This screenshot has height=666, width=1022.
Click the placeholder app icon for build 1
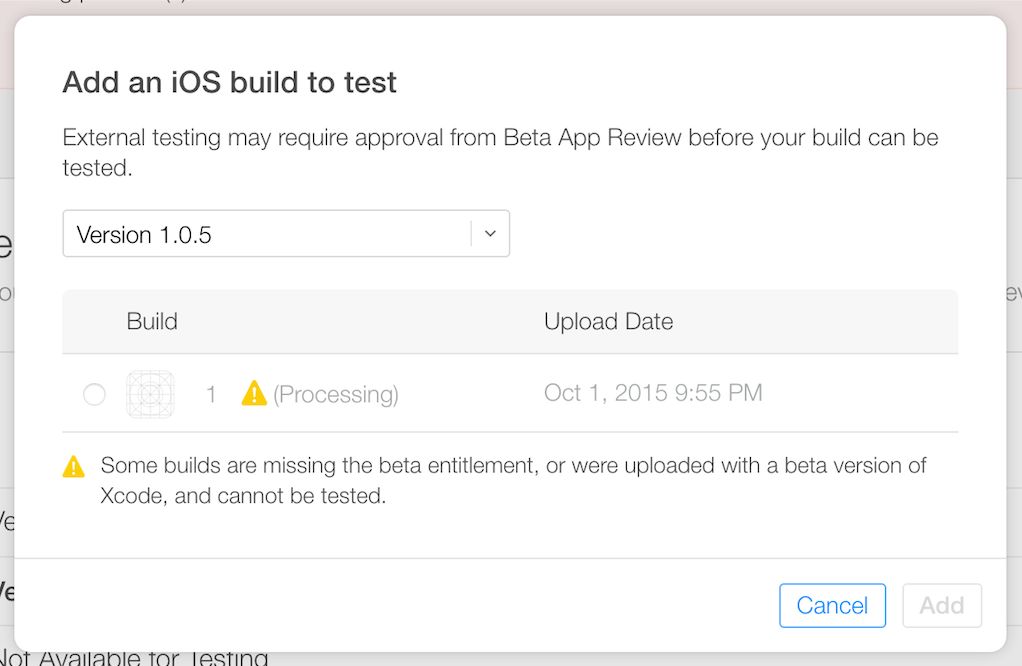(x=151, y=395)
